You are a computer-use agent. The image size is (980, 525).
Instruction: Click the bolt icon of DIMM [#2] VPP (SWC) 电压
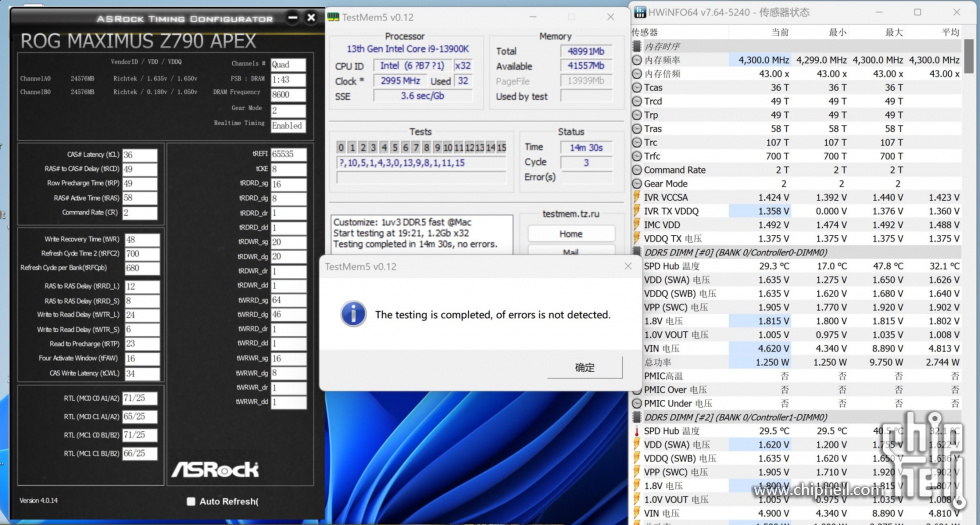coord(637,472)
